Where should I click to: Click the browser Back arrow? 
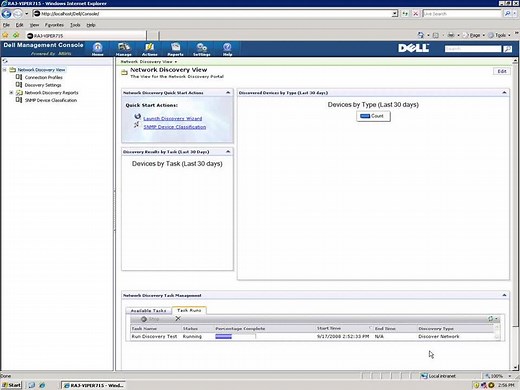(6, 14)
